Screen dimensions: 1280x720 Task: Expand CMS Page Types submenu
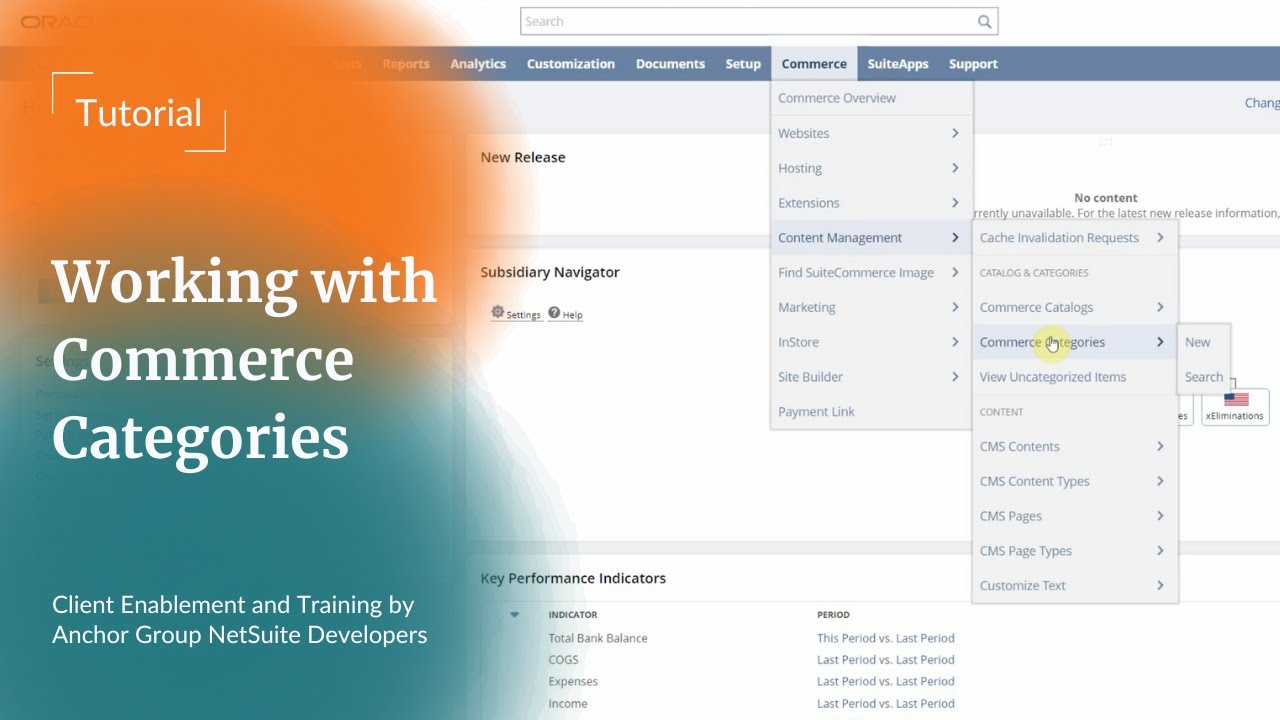pos(1075,551)
